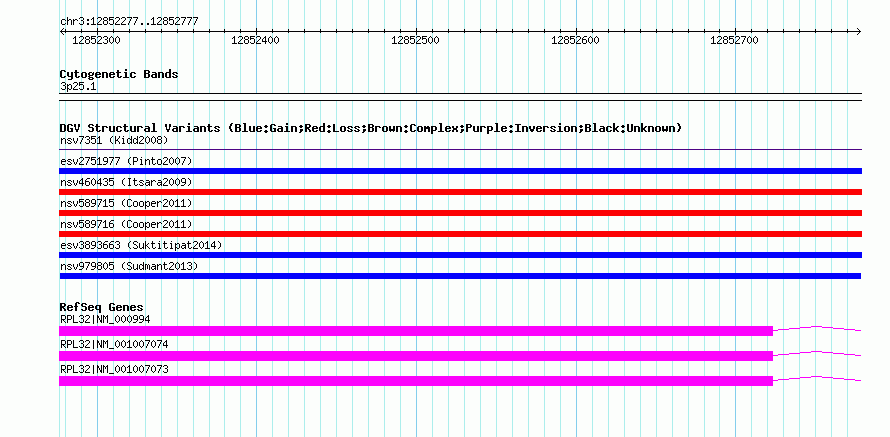Open variant nsv589716 (Cooper2011) label
Image resolution: width=890 pixels, height=437 pixels.
(x=126, y=224)
